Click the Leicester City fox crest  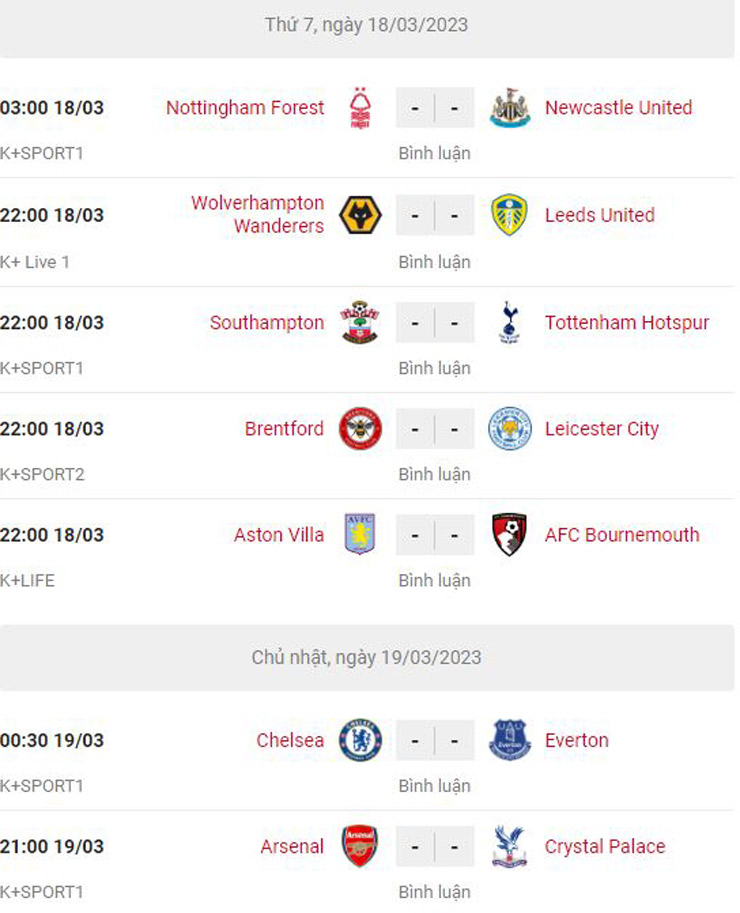pos(510,429)
